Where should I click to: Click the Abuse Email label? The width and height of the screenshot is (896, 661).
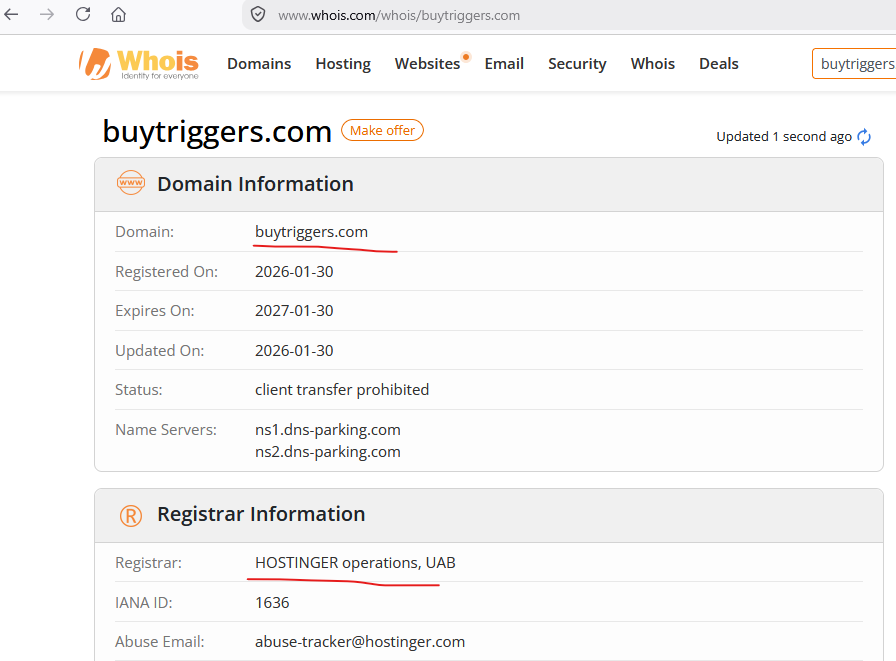[x=159, y=642]
